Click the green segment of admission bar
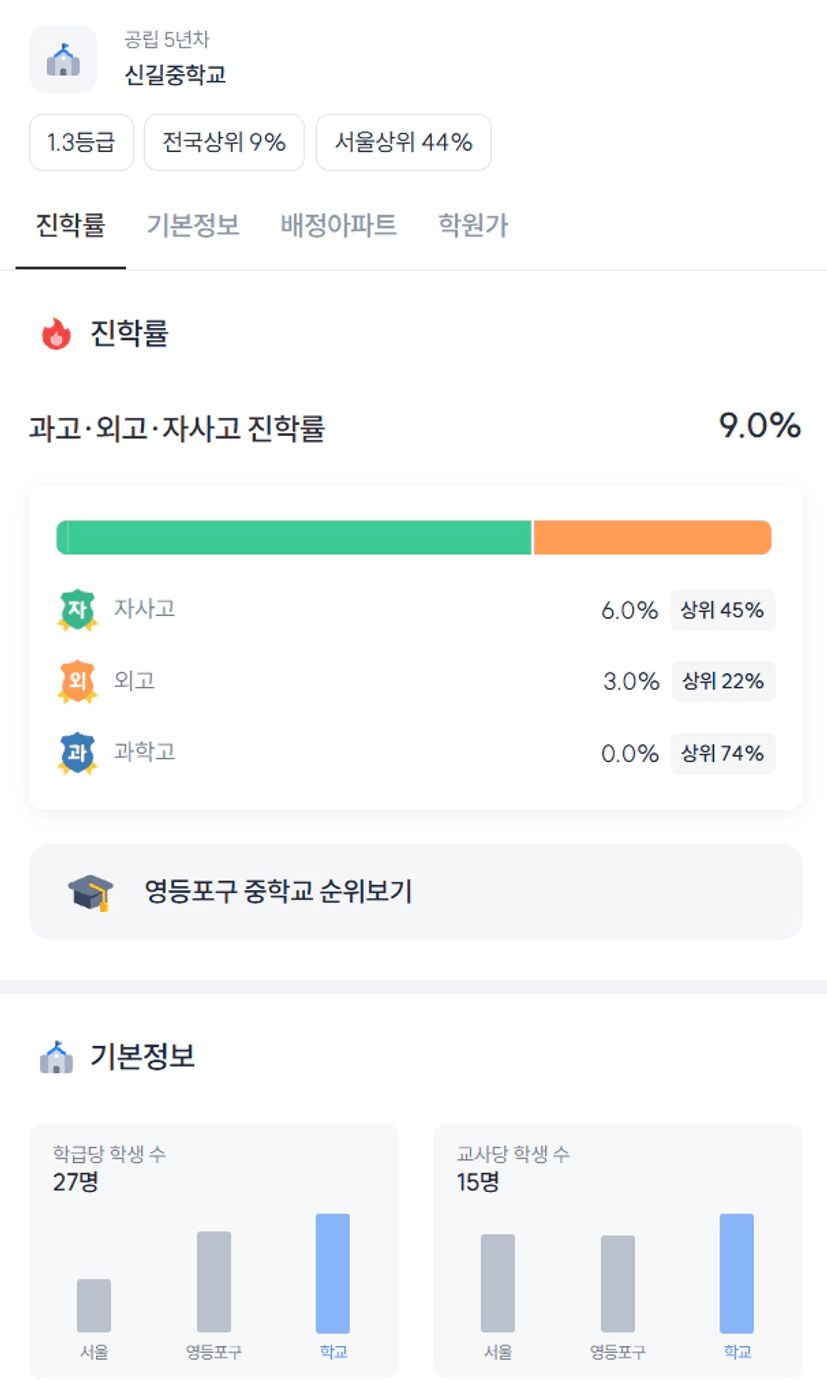 click(x=294, y=537)
